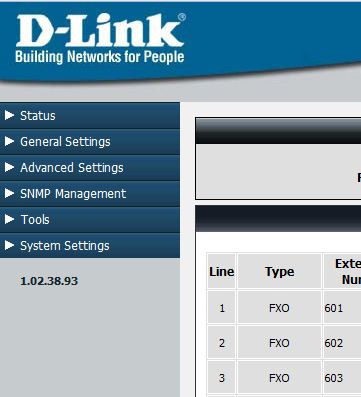Viewport: 361px width, 397px height.
Task: Select FXO type cell in line 3
Action: point(280,378)
